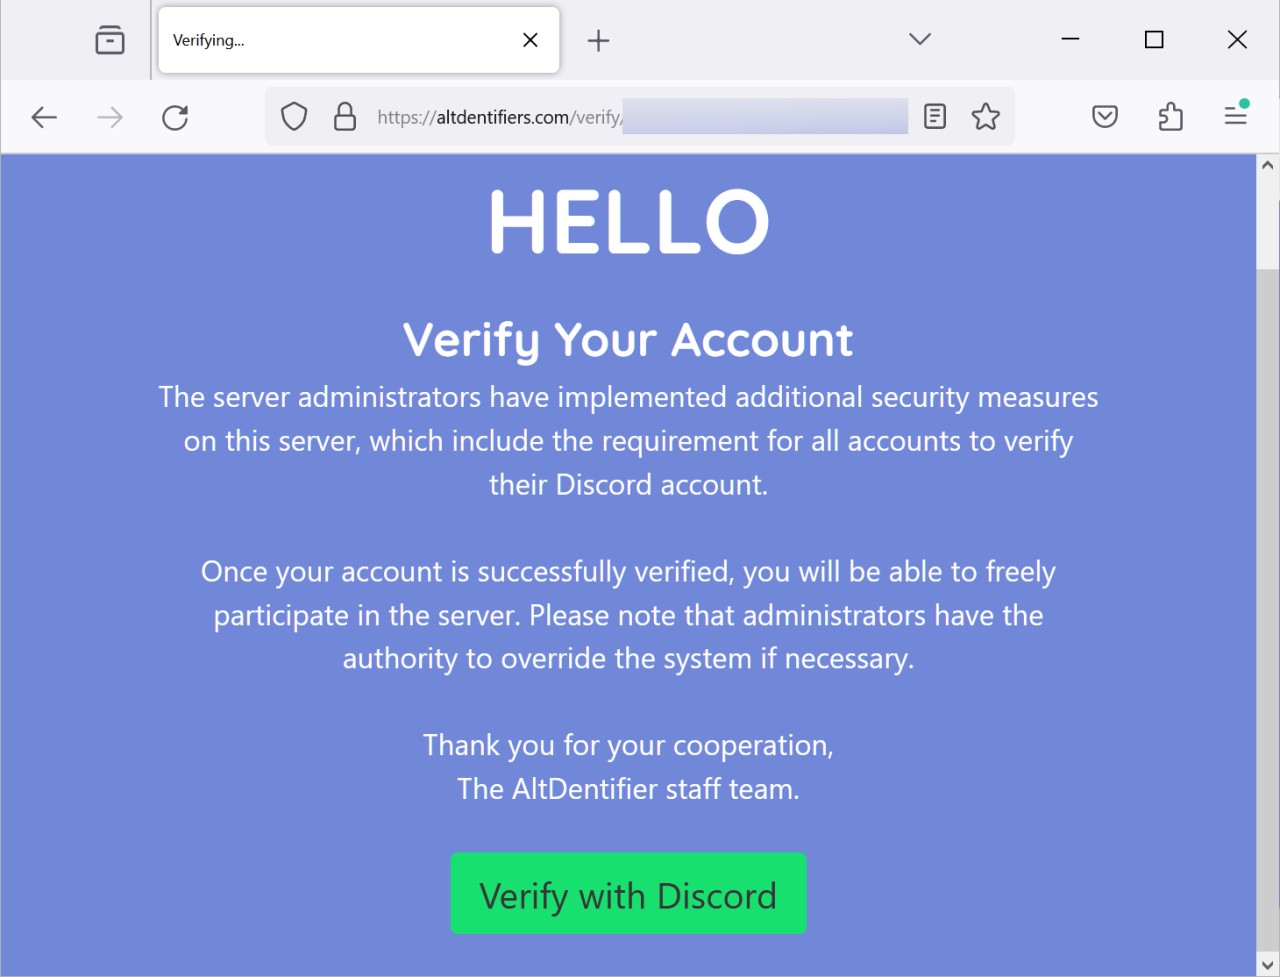1280x977 pixels.
Task: Click the site security padlock icon
Action: click(x=345, y=117)
